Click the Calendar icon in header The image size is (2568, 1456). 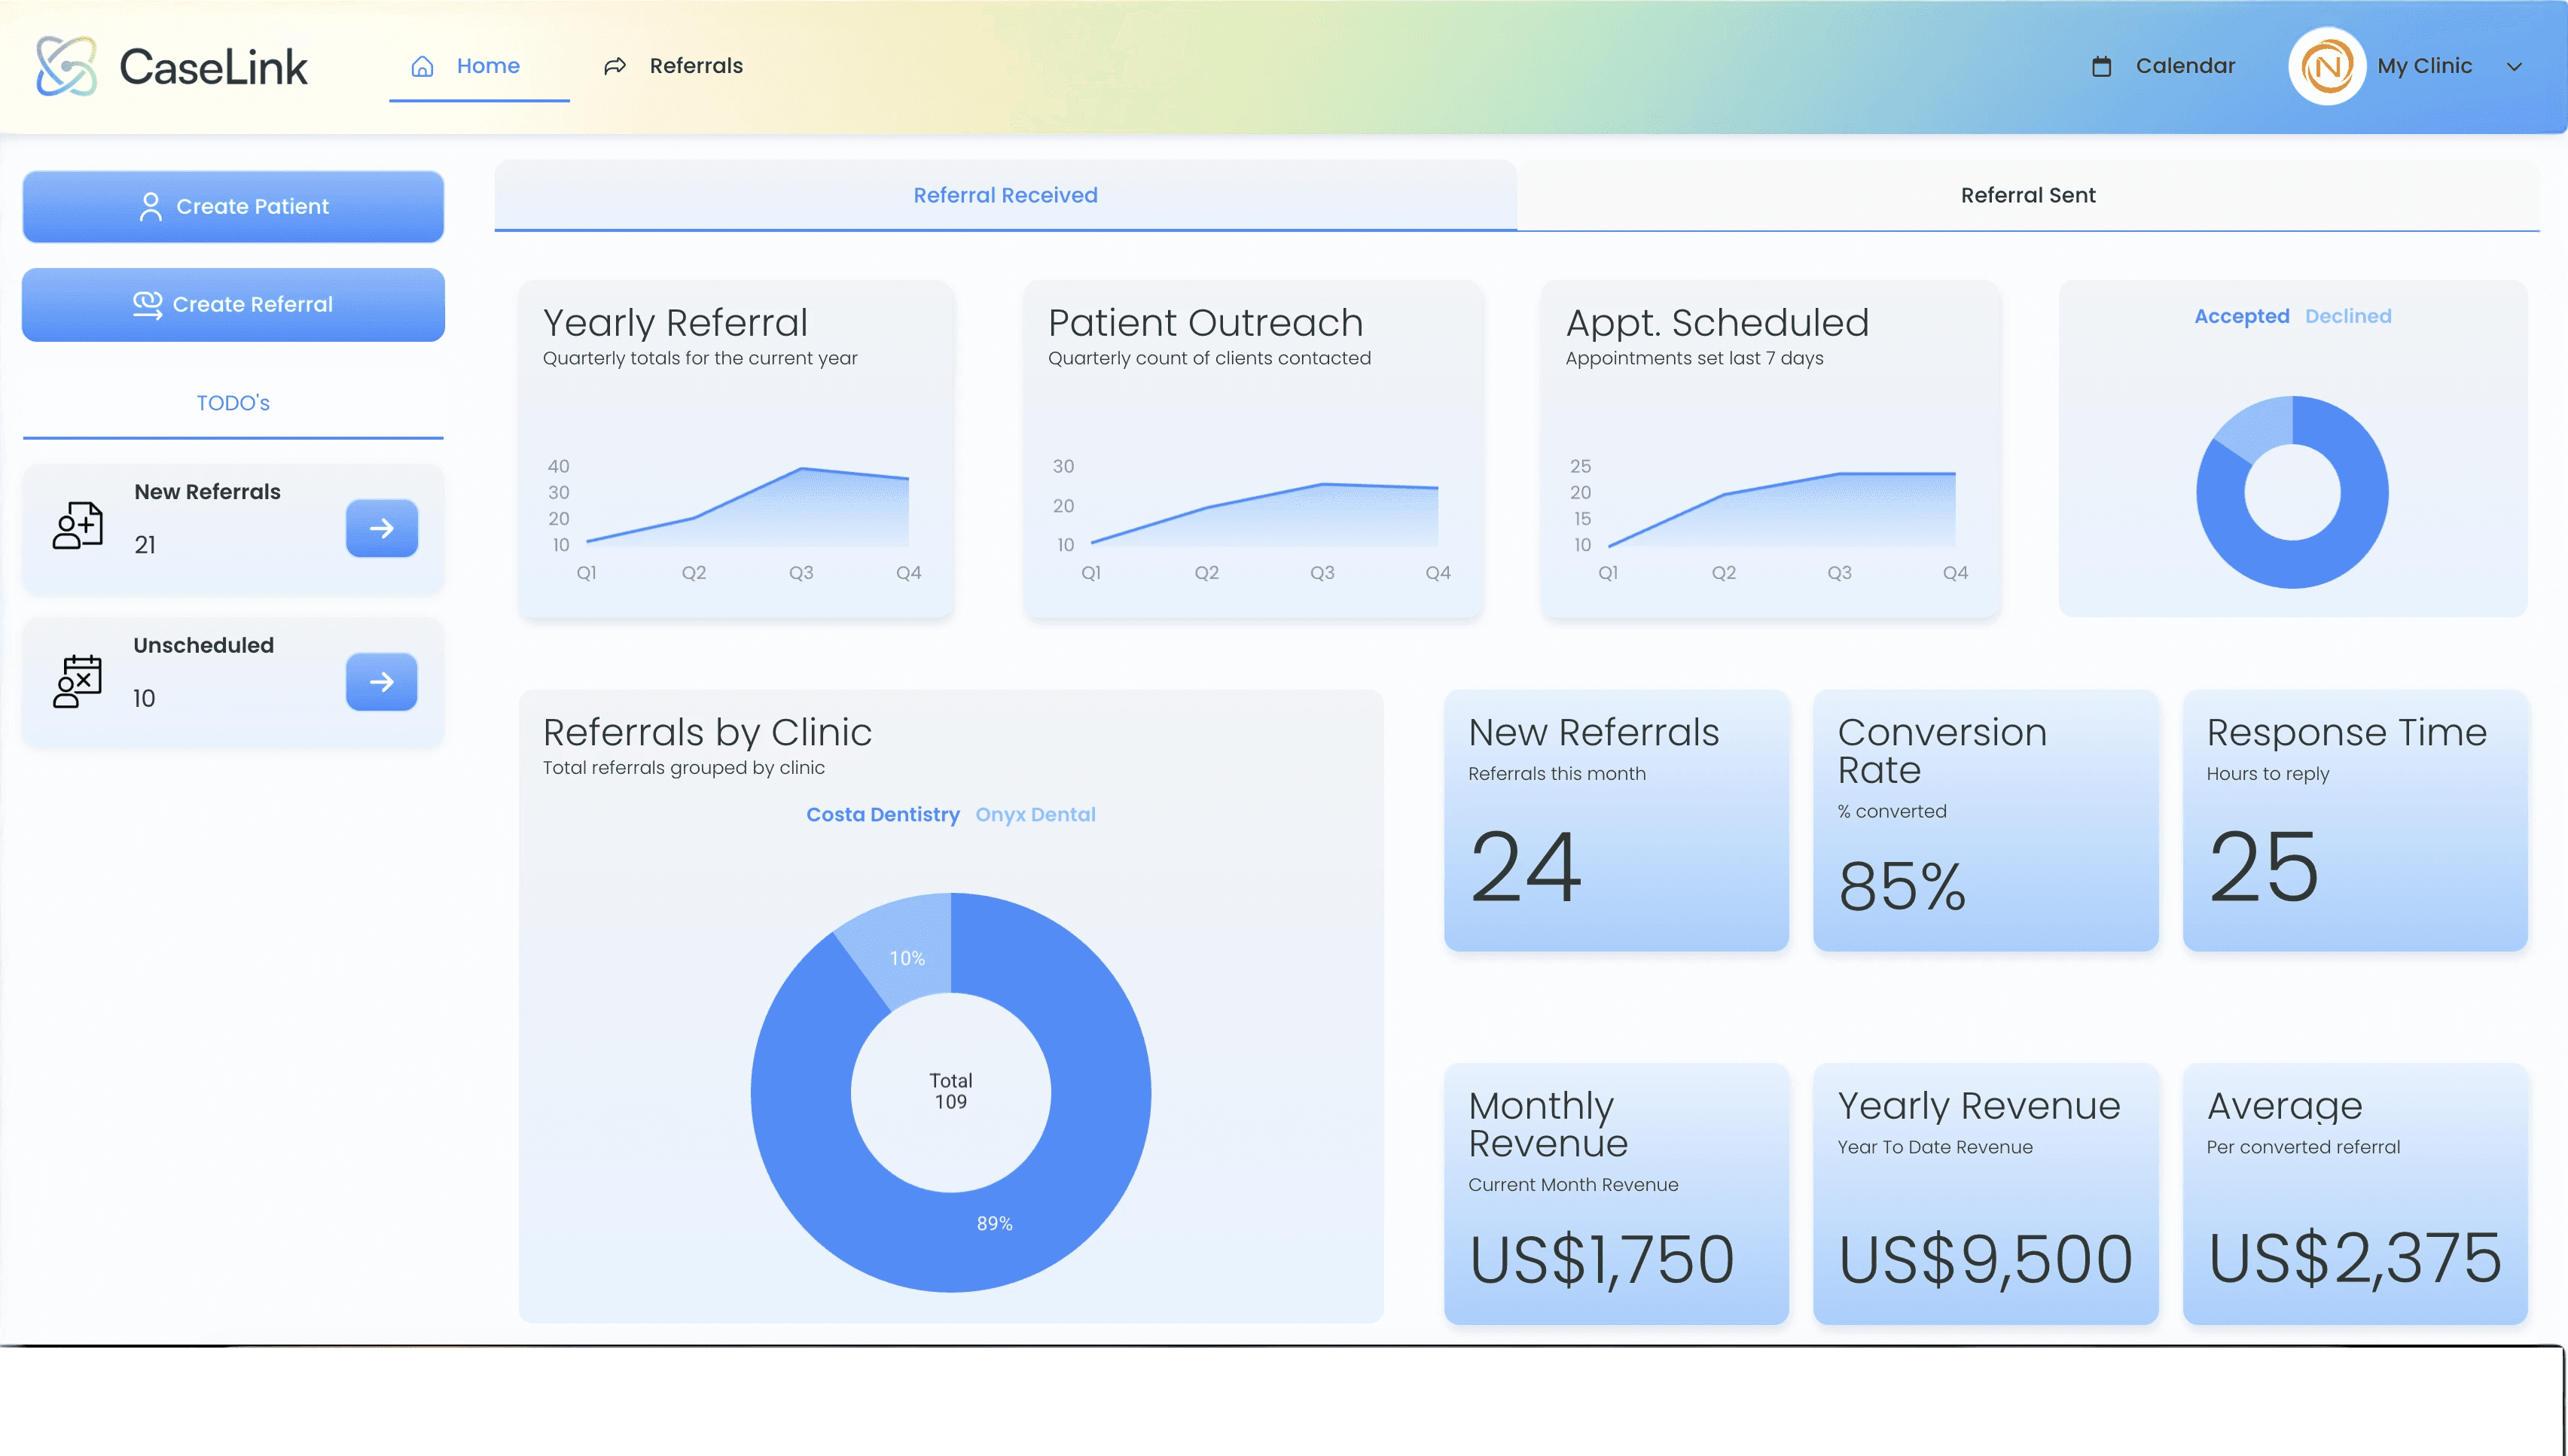tap(2102, 66)
